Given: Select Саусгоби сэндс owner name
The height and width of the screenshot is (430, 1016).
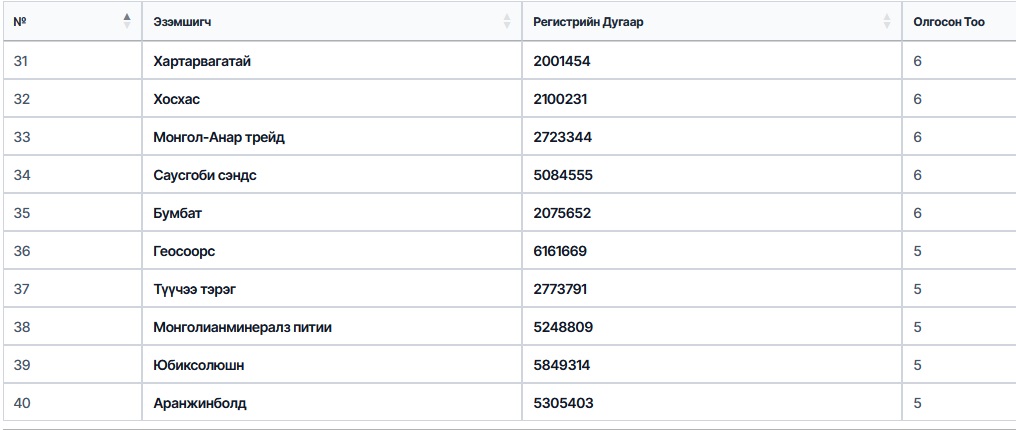Looking at the screenshot, I should 205,175.
